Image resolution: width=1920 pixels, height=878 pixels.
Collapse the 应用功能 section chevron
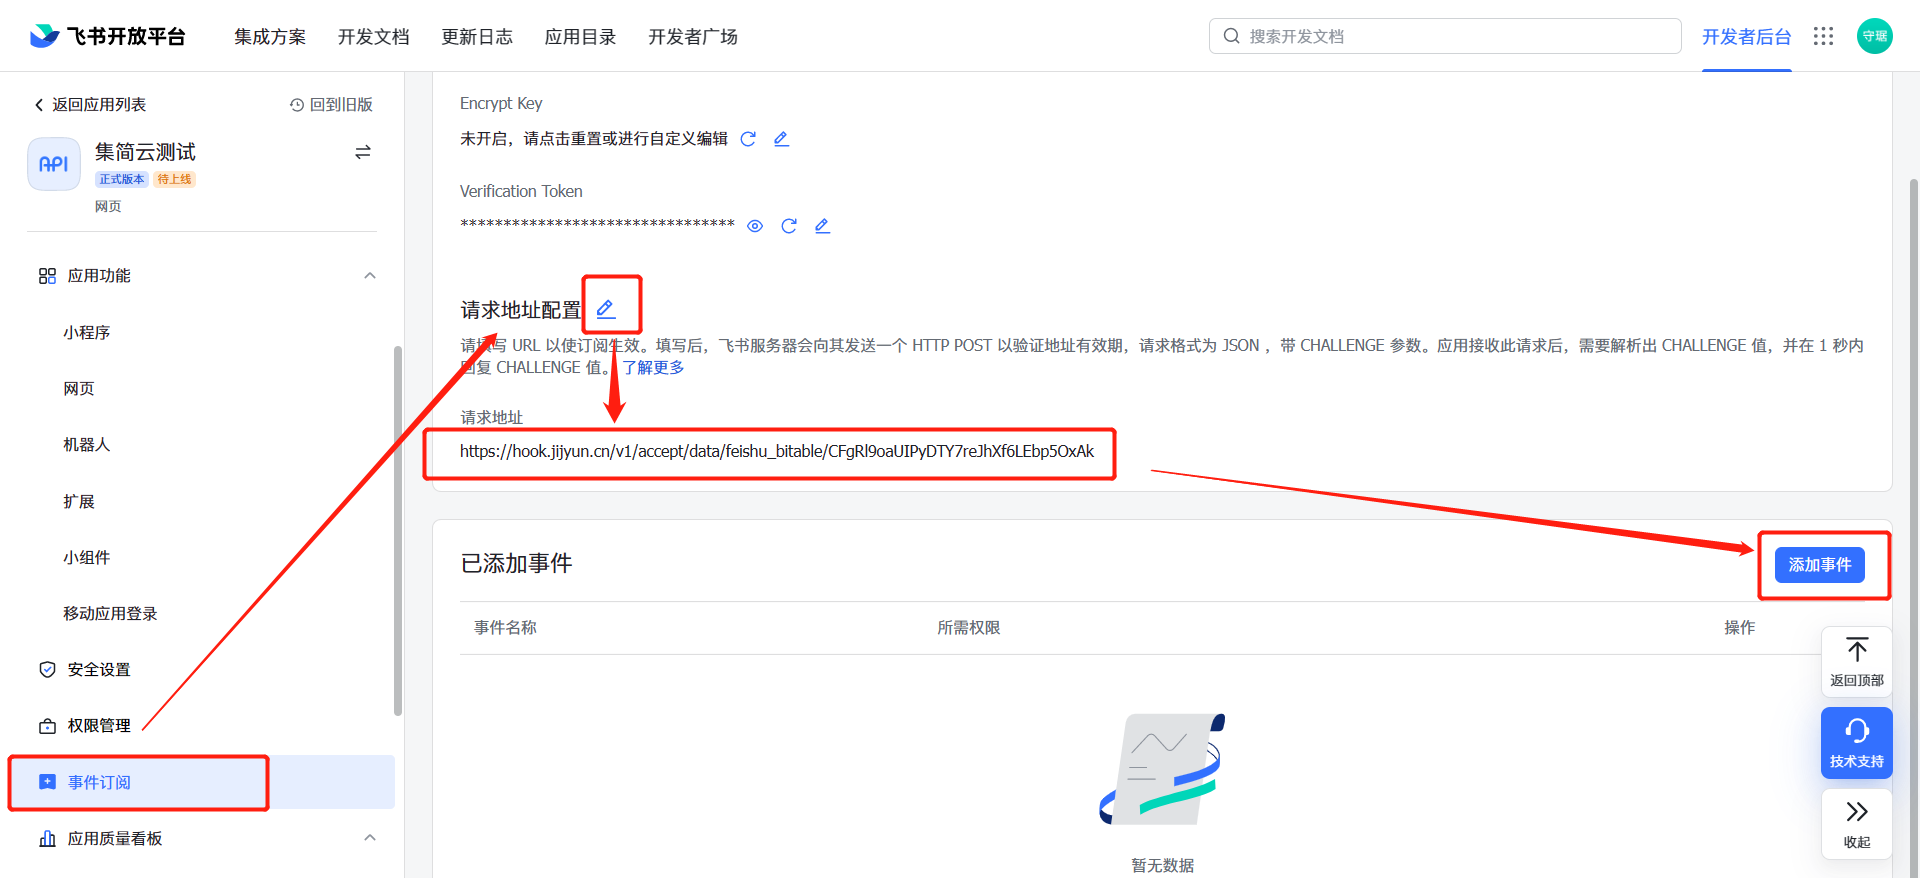370,276
